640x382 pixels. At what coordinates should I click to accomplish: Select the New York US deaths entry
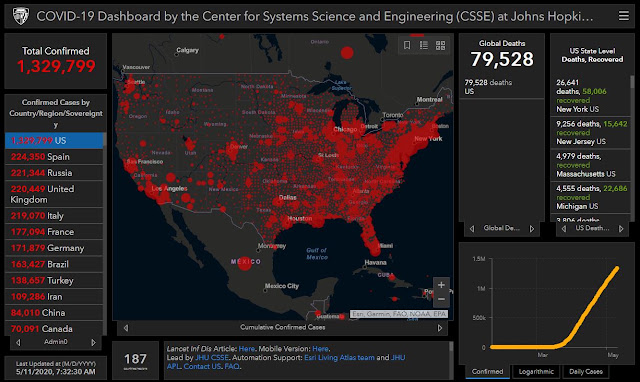[591, 96]
